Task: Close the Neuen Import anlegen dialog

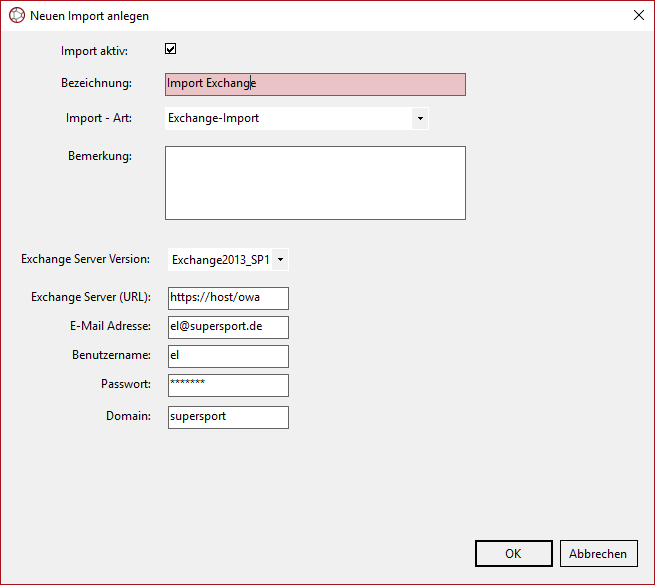Action: 638,16
